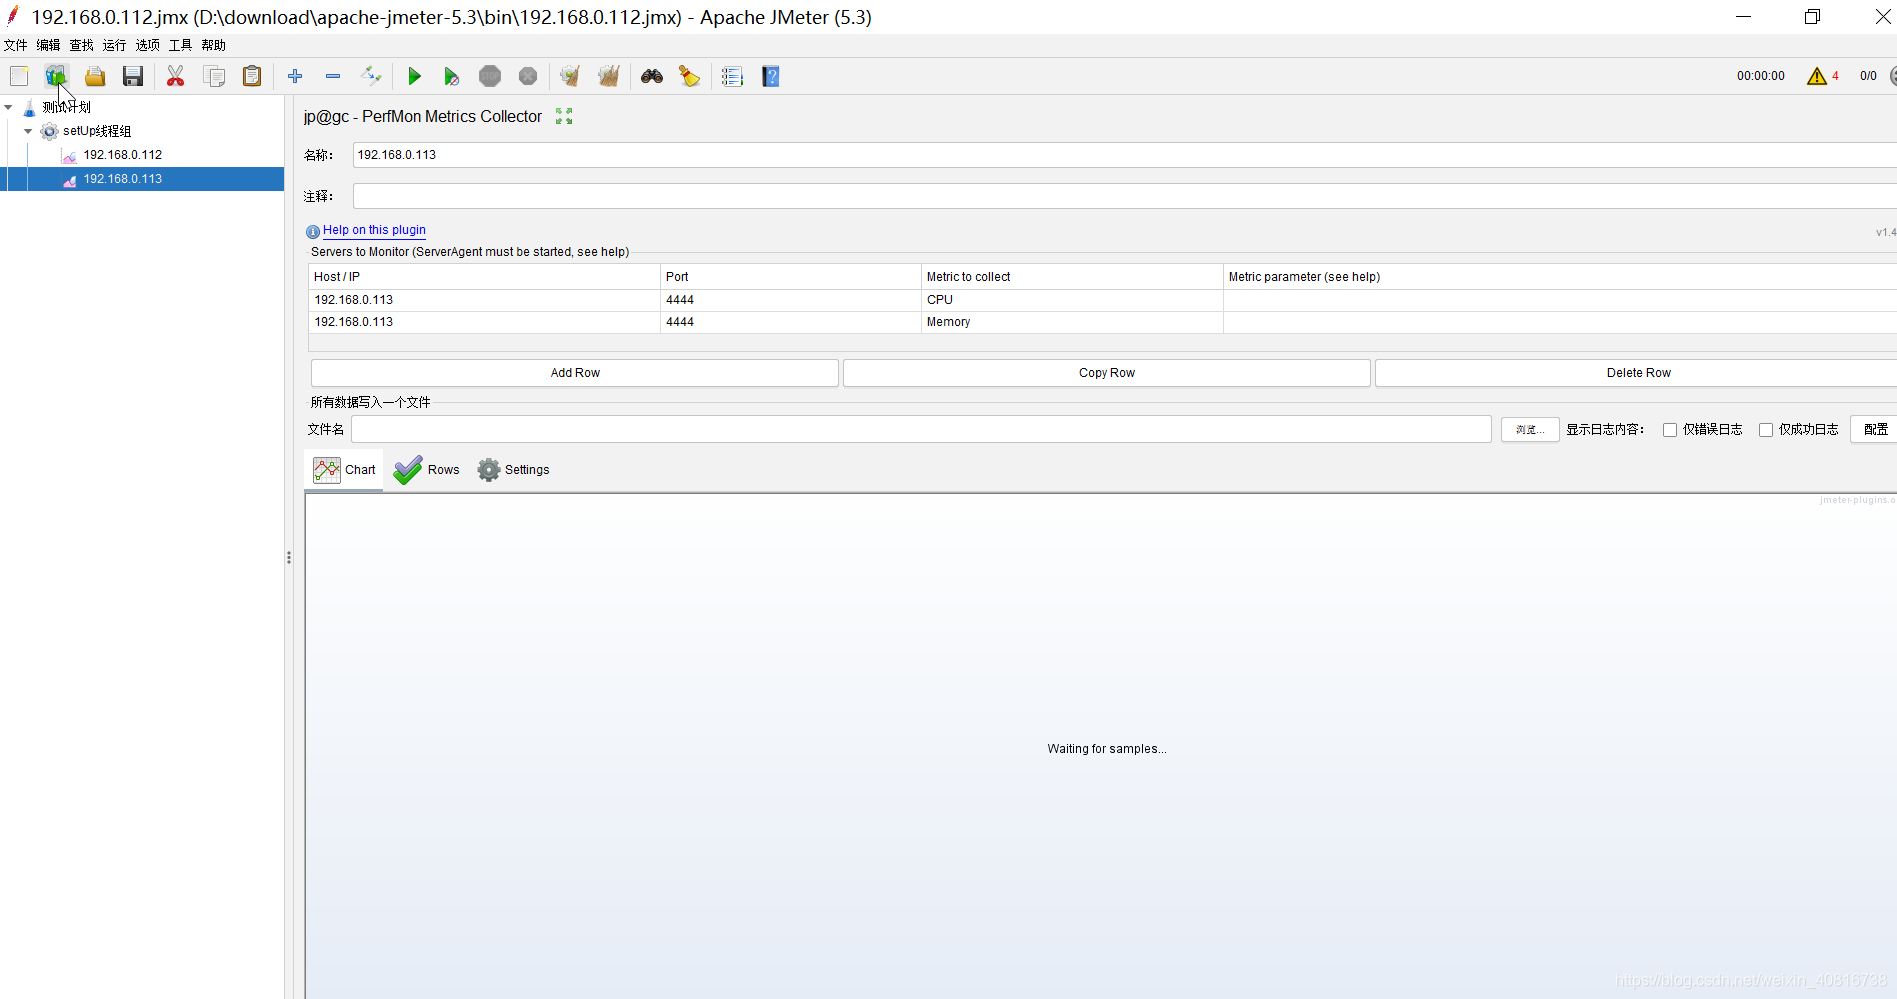The image size is (1897, 999).
Task: Click the vertical split pane divider handle
Action: coord(289,558)
